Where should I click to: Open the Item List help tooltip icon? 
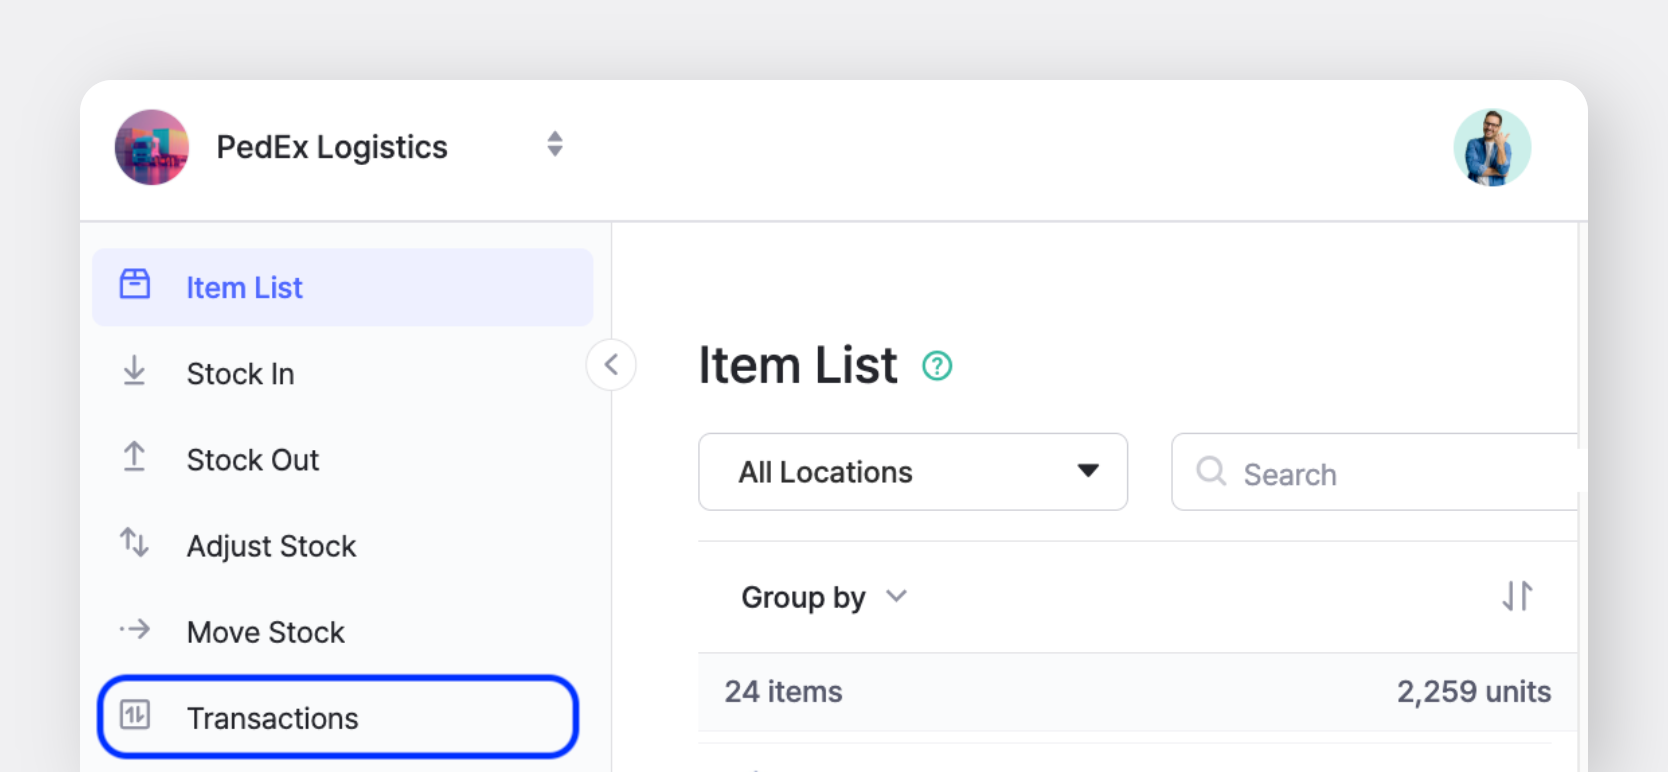[937, 366]
